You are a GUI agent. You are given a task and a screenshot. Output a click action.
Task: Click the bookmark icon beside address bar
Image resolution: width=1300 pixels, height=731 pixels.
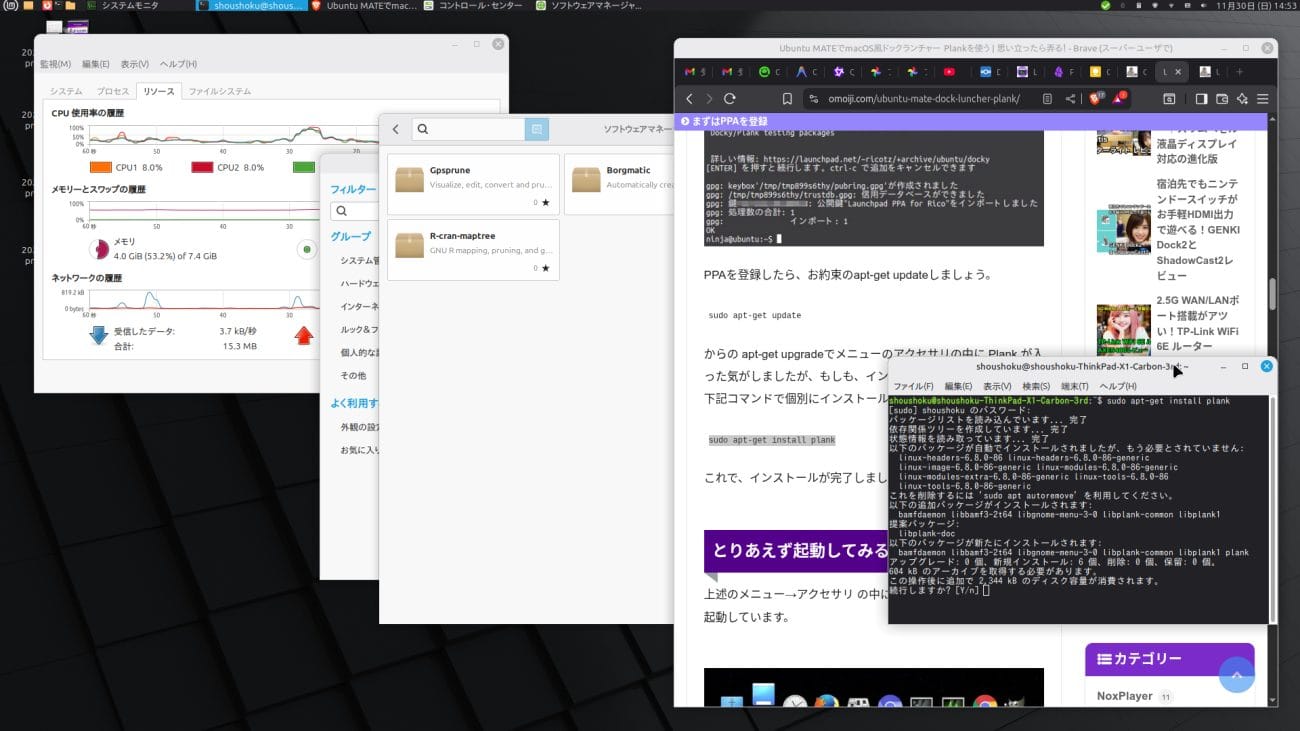[x=788, y=99]
